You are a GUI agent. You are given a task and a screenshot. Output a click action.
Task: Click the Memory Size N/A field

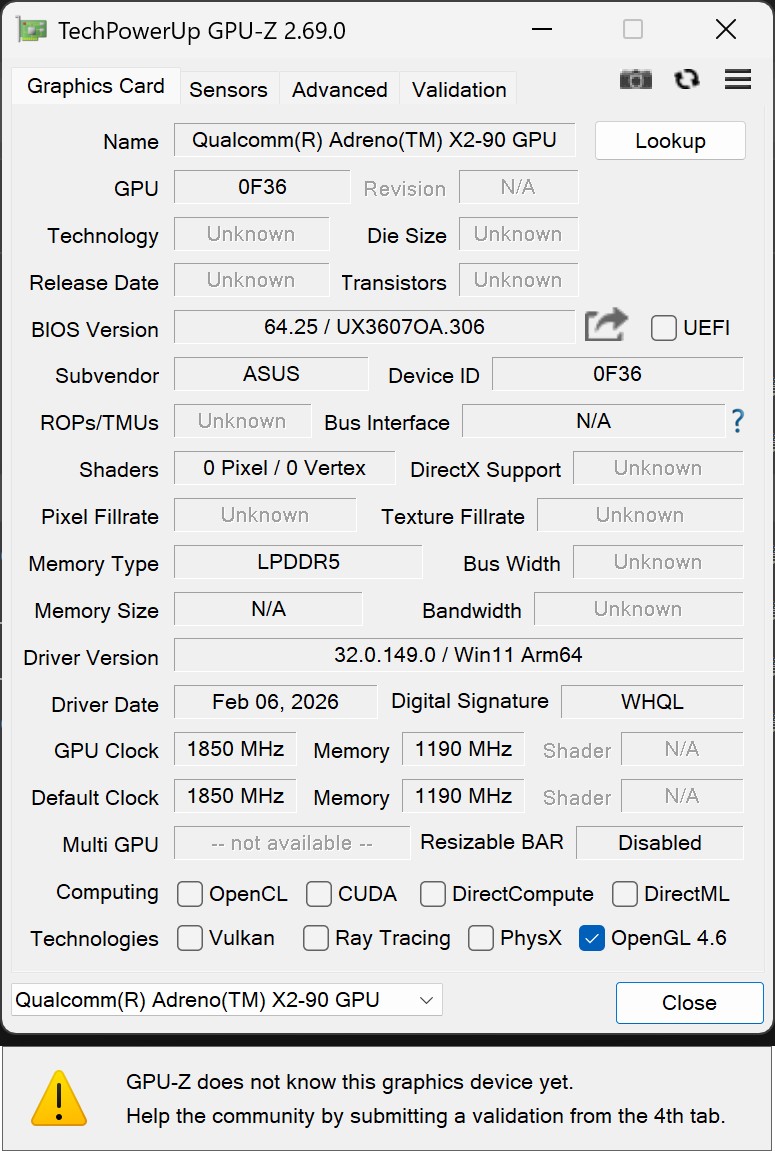coord(268,609)
